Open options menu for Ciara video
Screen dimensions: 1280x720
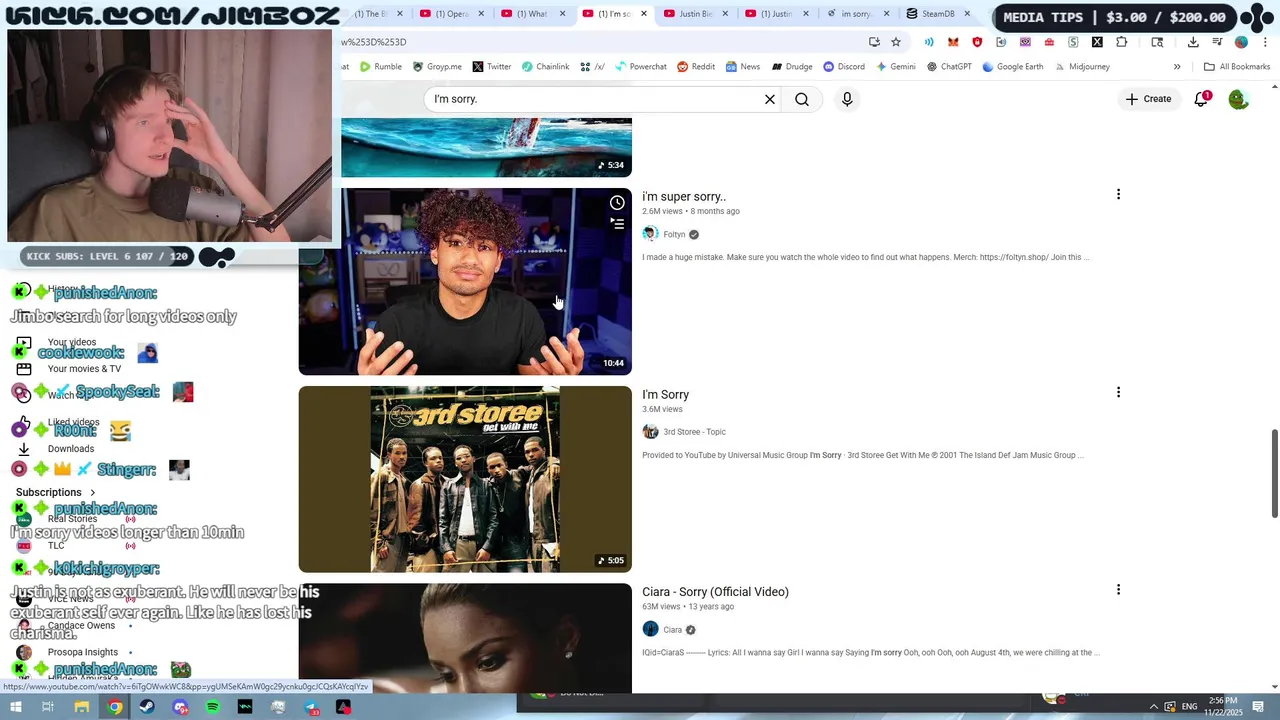1118,590
